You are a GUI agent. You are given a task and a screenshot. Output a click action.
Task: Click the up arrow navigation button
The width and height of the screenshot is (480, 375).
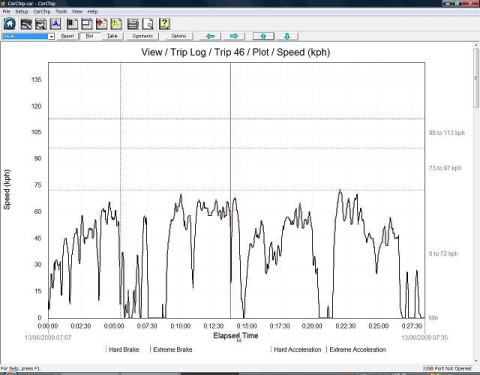click(263, 36)
